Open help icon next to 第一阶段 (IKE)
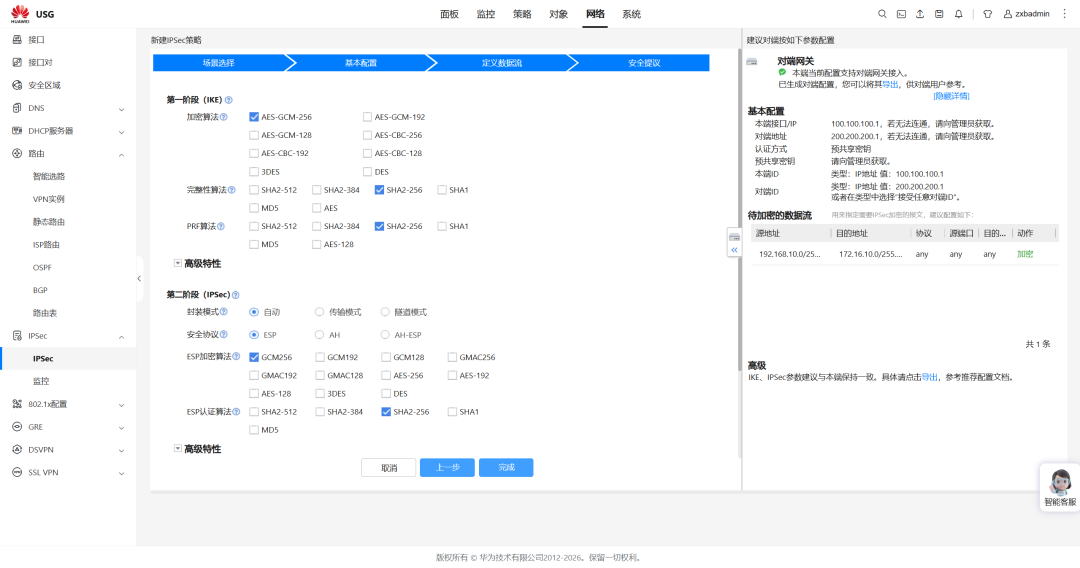The image size is (1080, 568). 229,100
